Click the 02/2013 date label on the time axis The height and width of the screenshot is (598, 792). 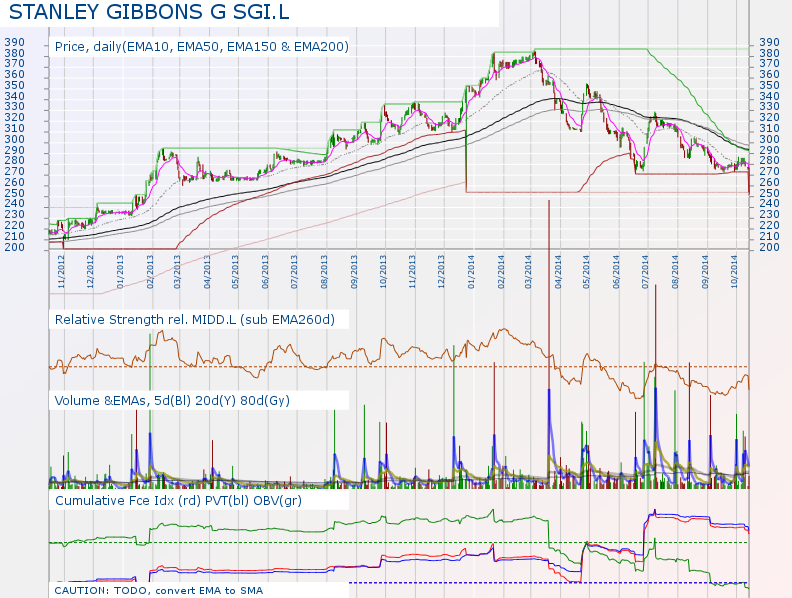pyautogui.click(x=150, y=272)
